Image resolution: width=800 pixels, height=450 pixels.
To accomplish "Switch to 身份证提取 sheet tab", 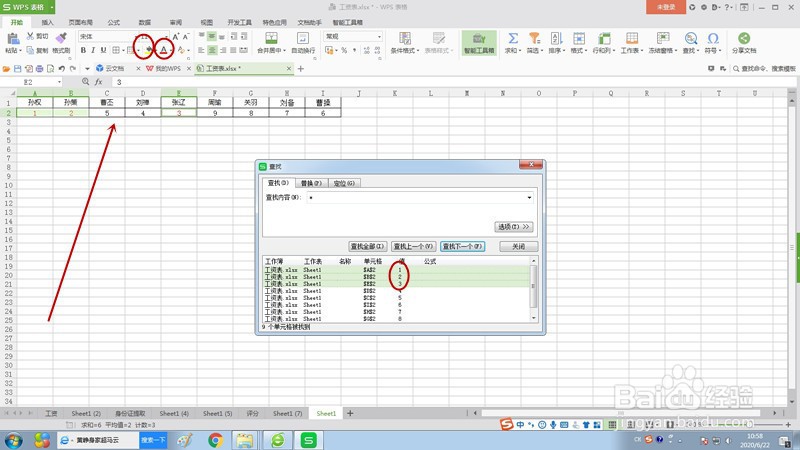I will point(130,413).
